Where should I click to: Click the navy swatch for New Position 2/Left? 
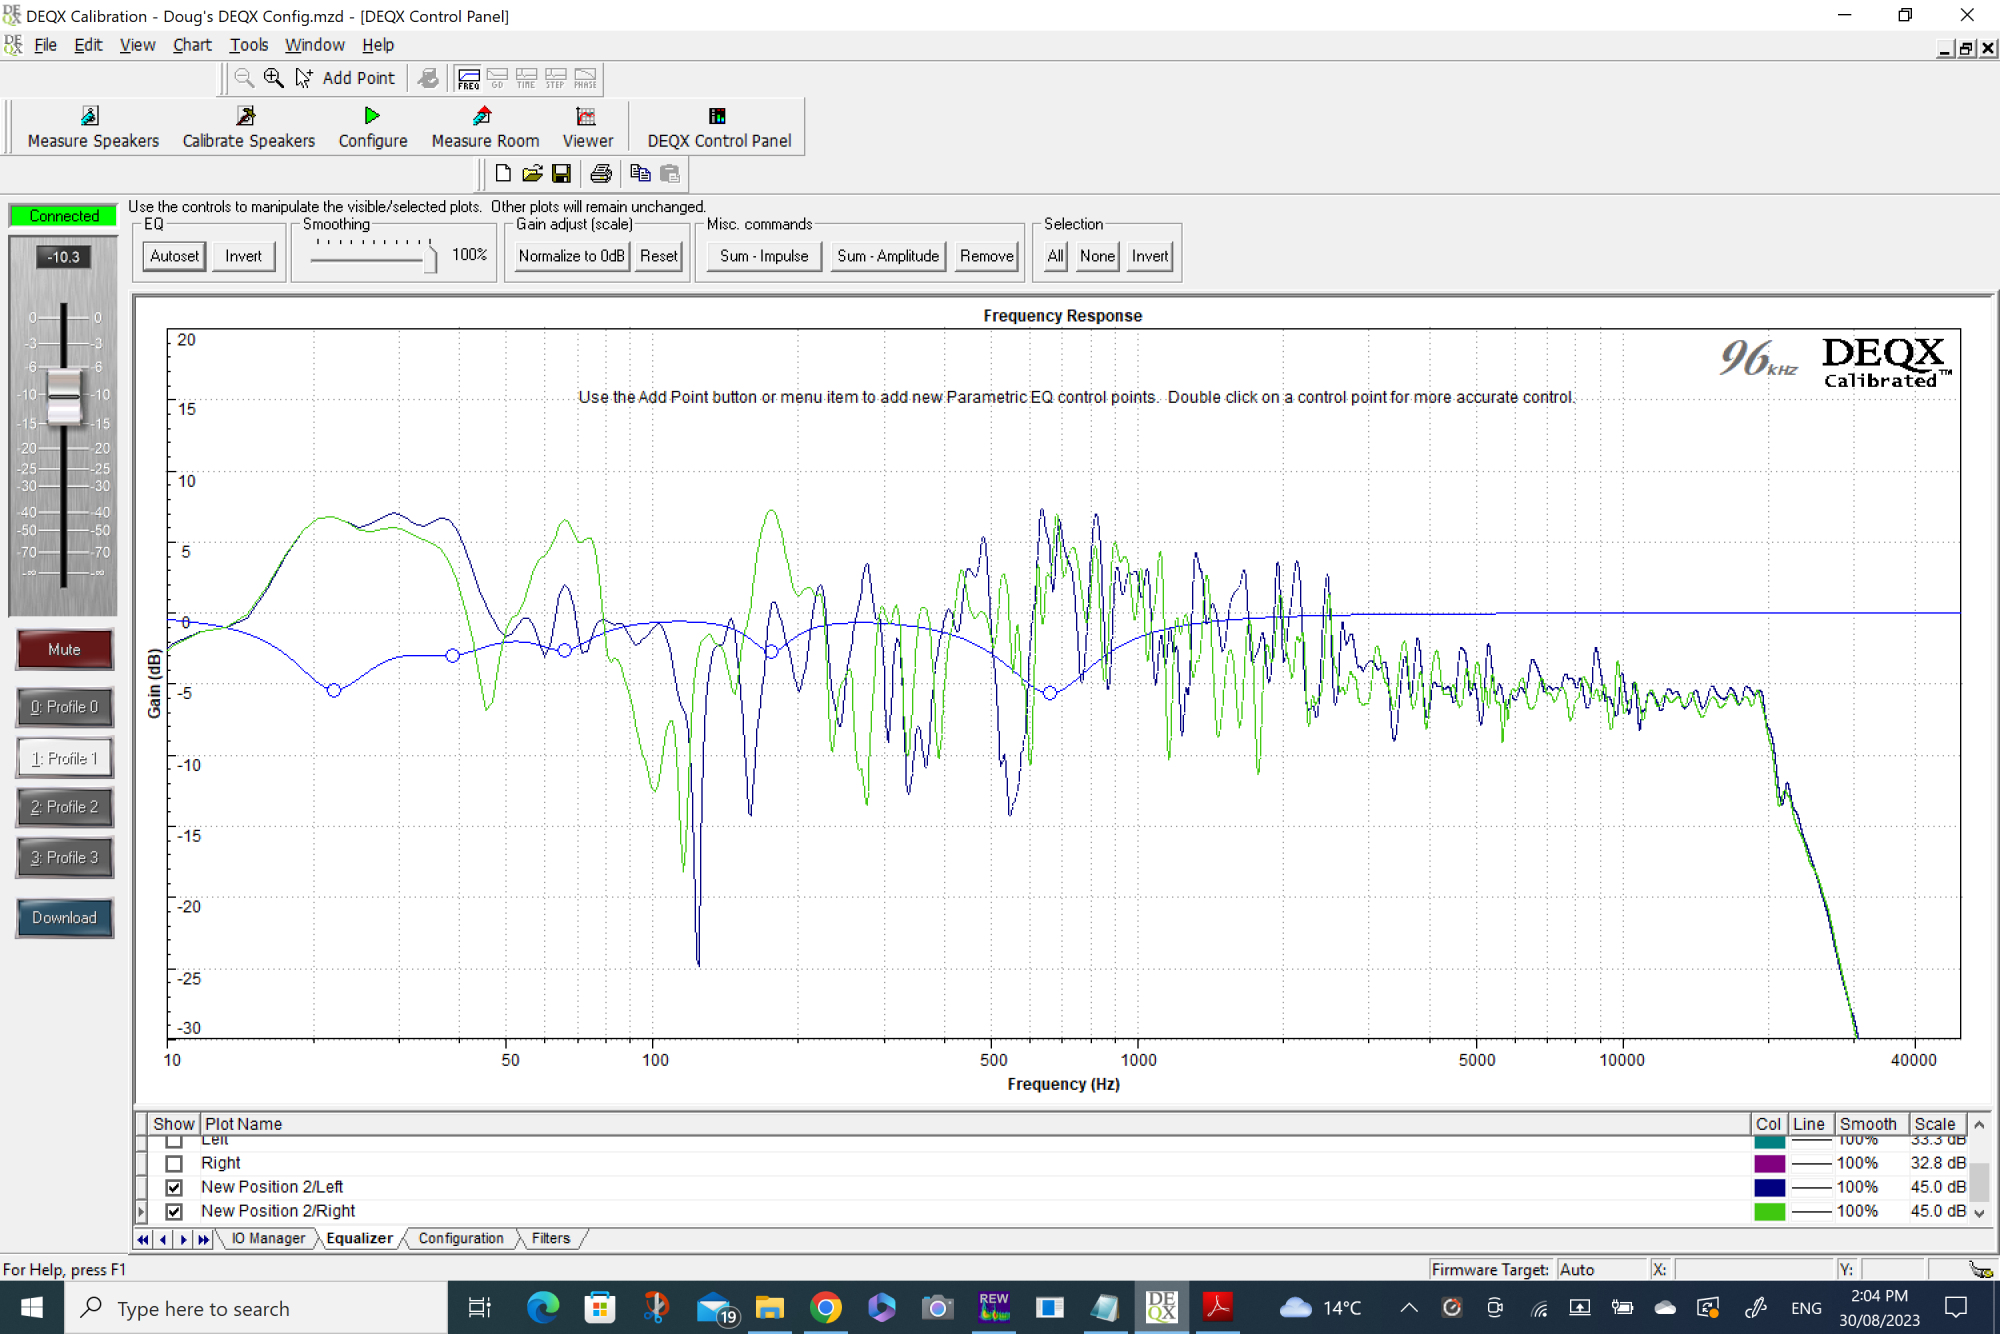1769,1187
